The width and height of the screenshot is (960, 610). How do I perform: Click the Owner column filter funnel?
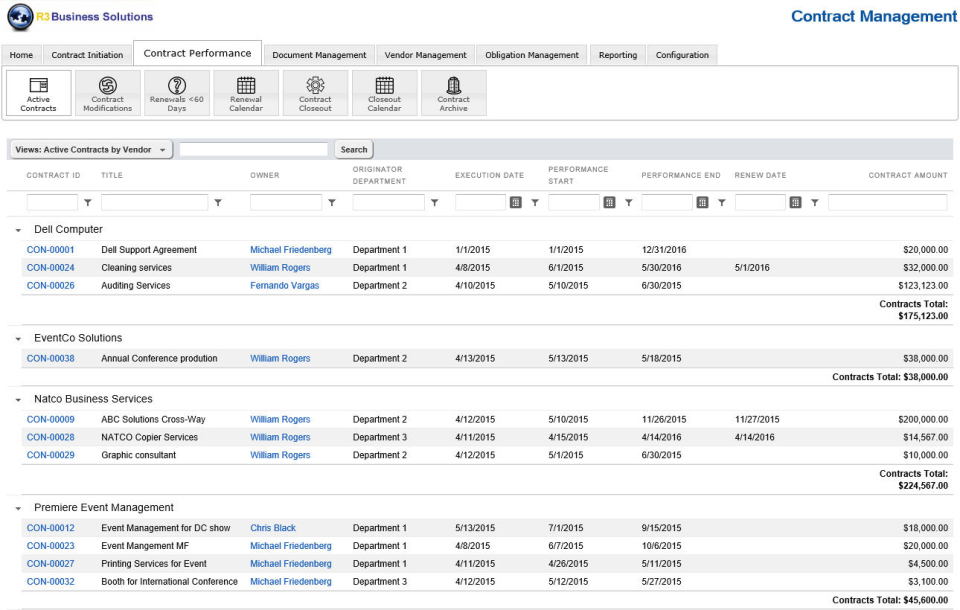[x=332, y=201]
